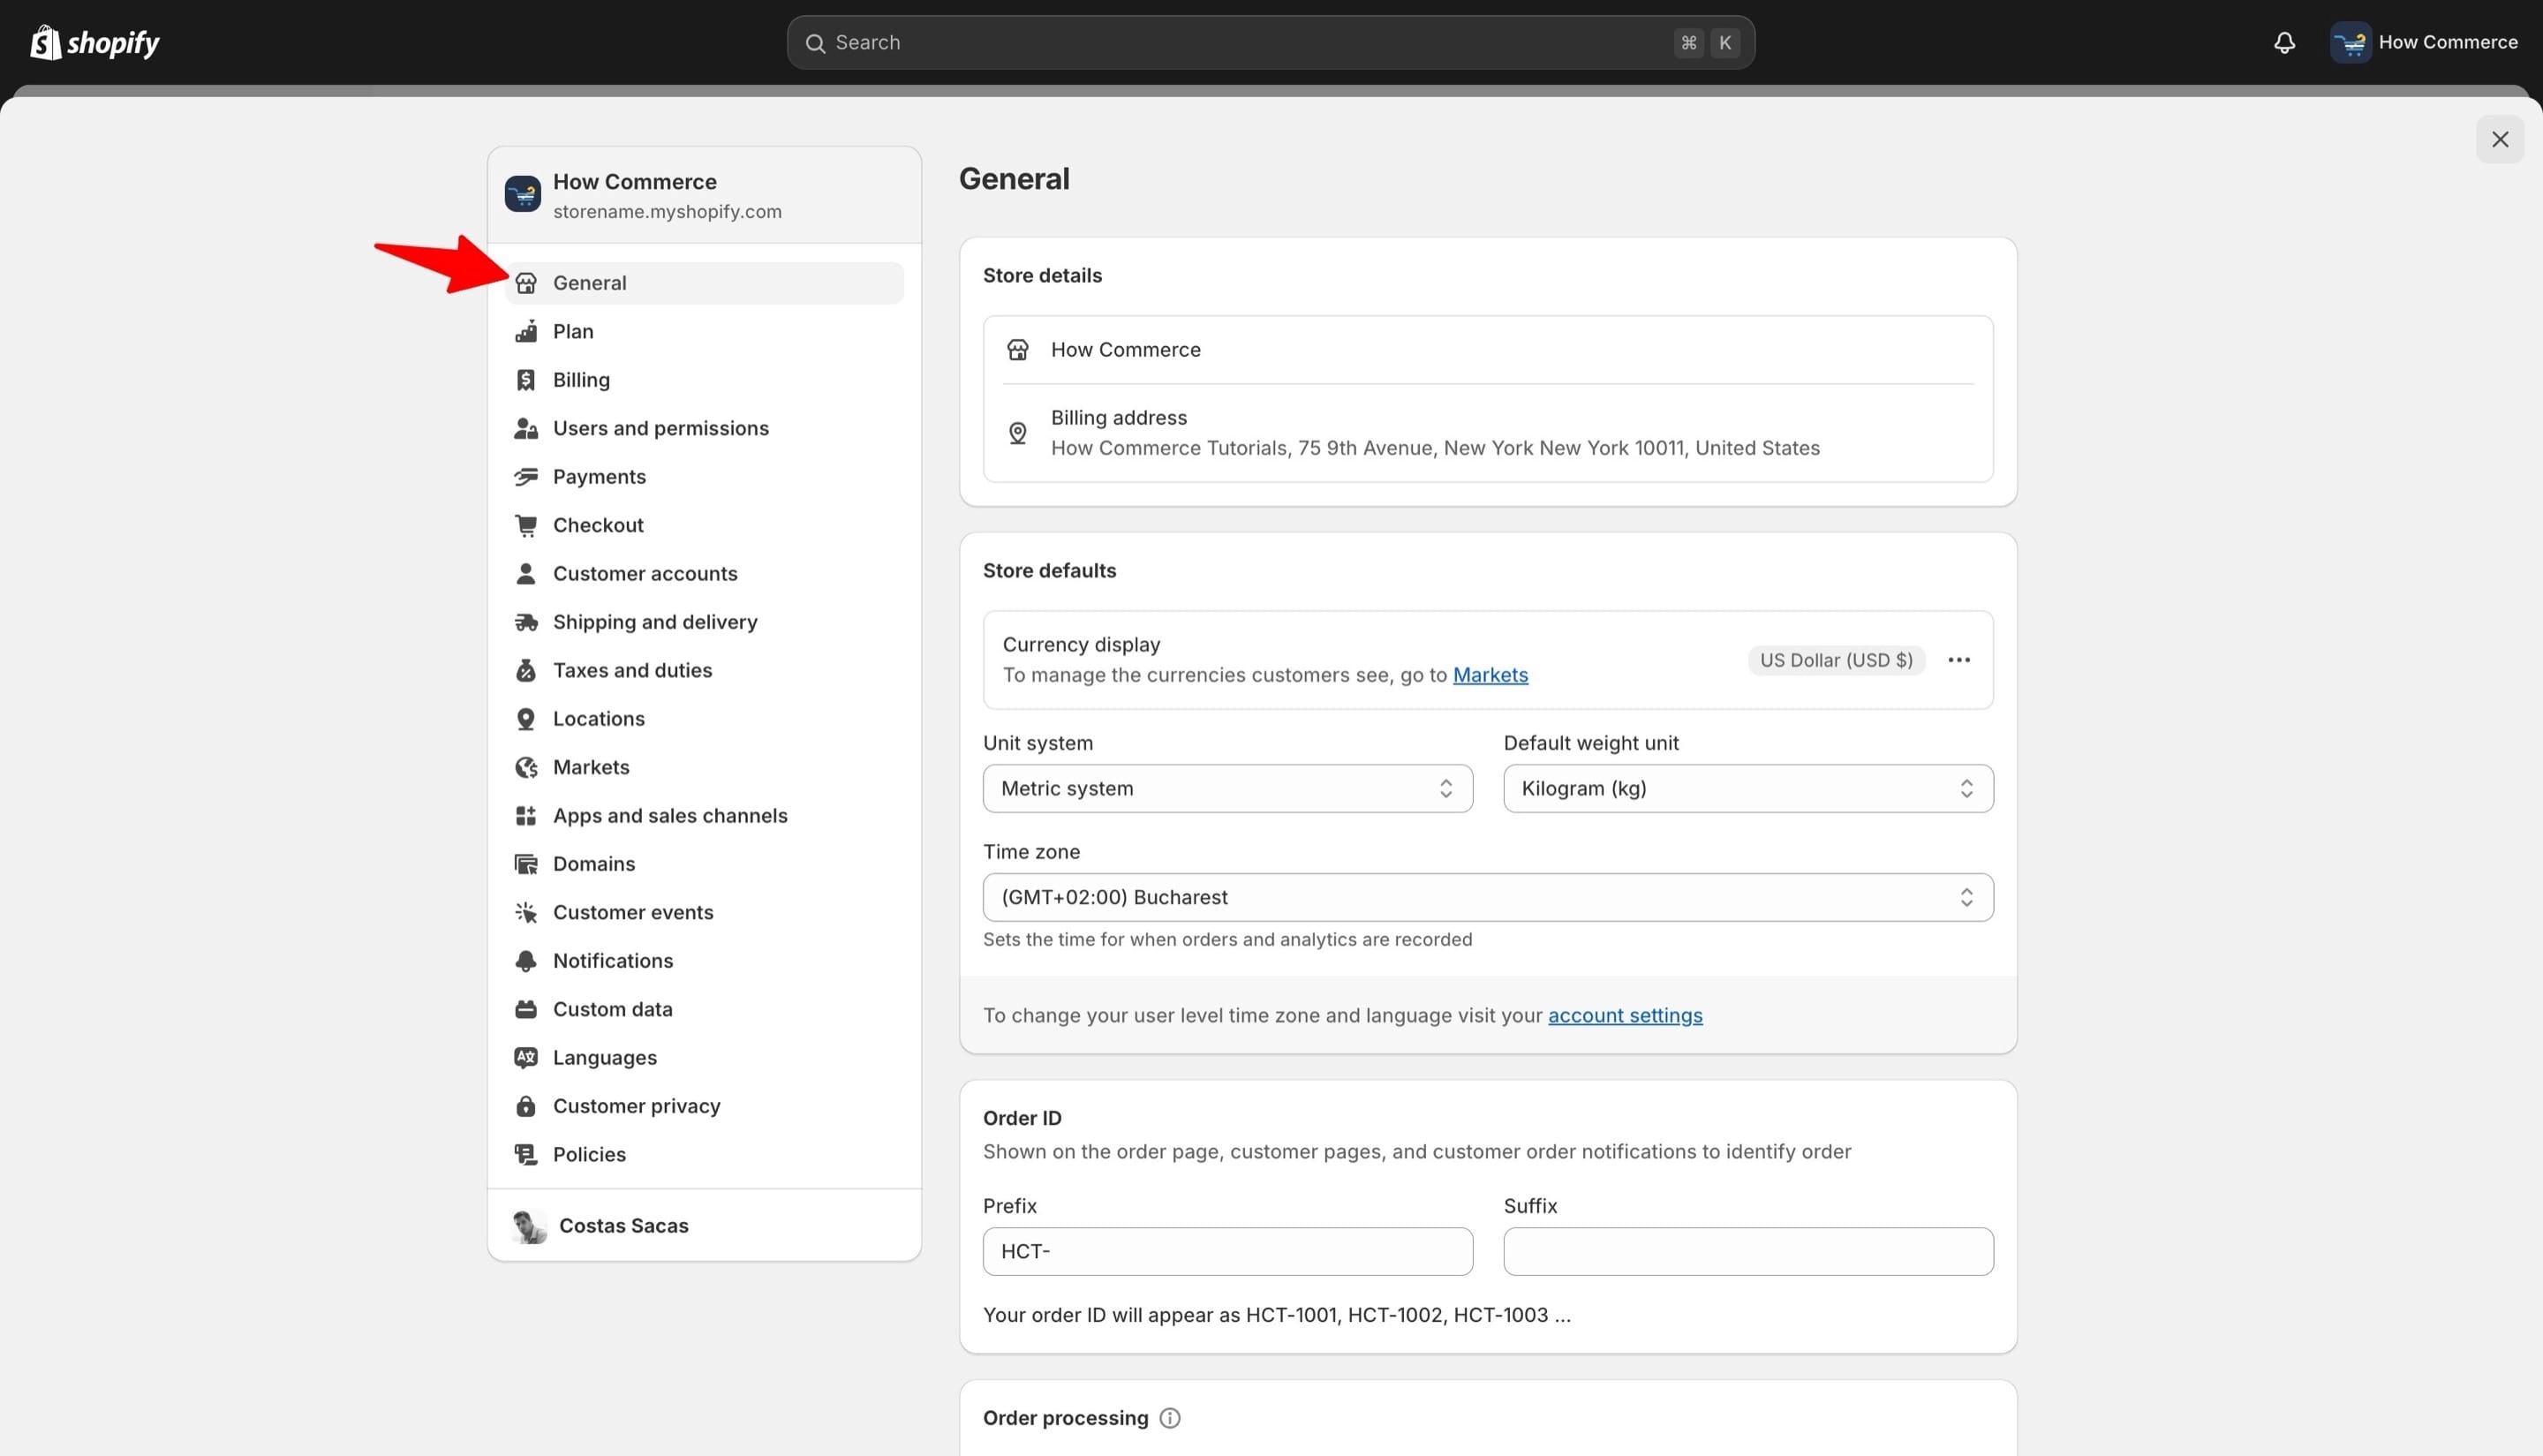The image size is (2543, 1456).
Task: Click the How Commerce store header in sidebar
Action: click(x=704, y=195)
